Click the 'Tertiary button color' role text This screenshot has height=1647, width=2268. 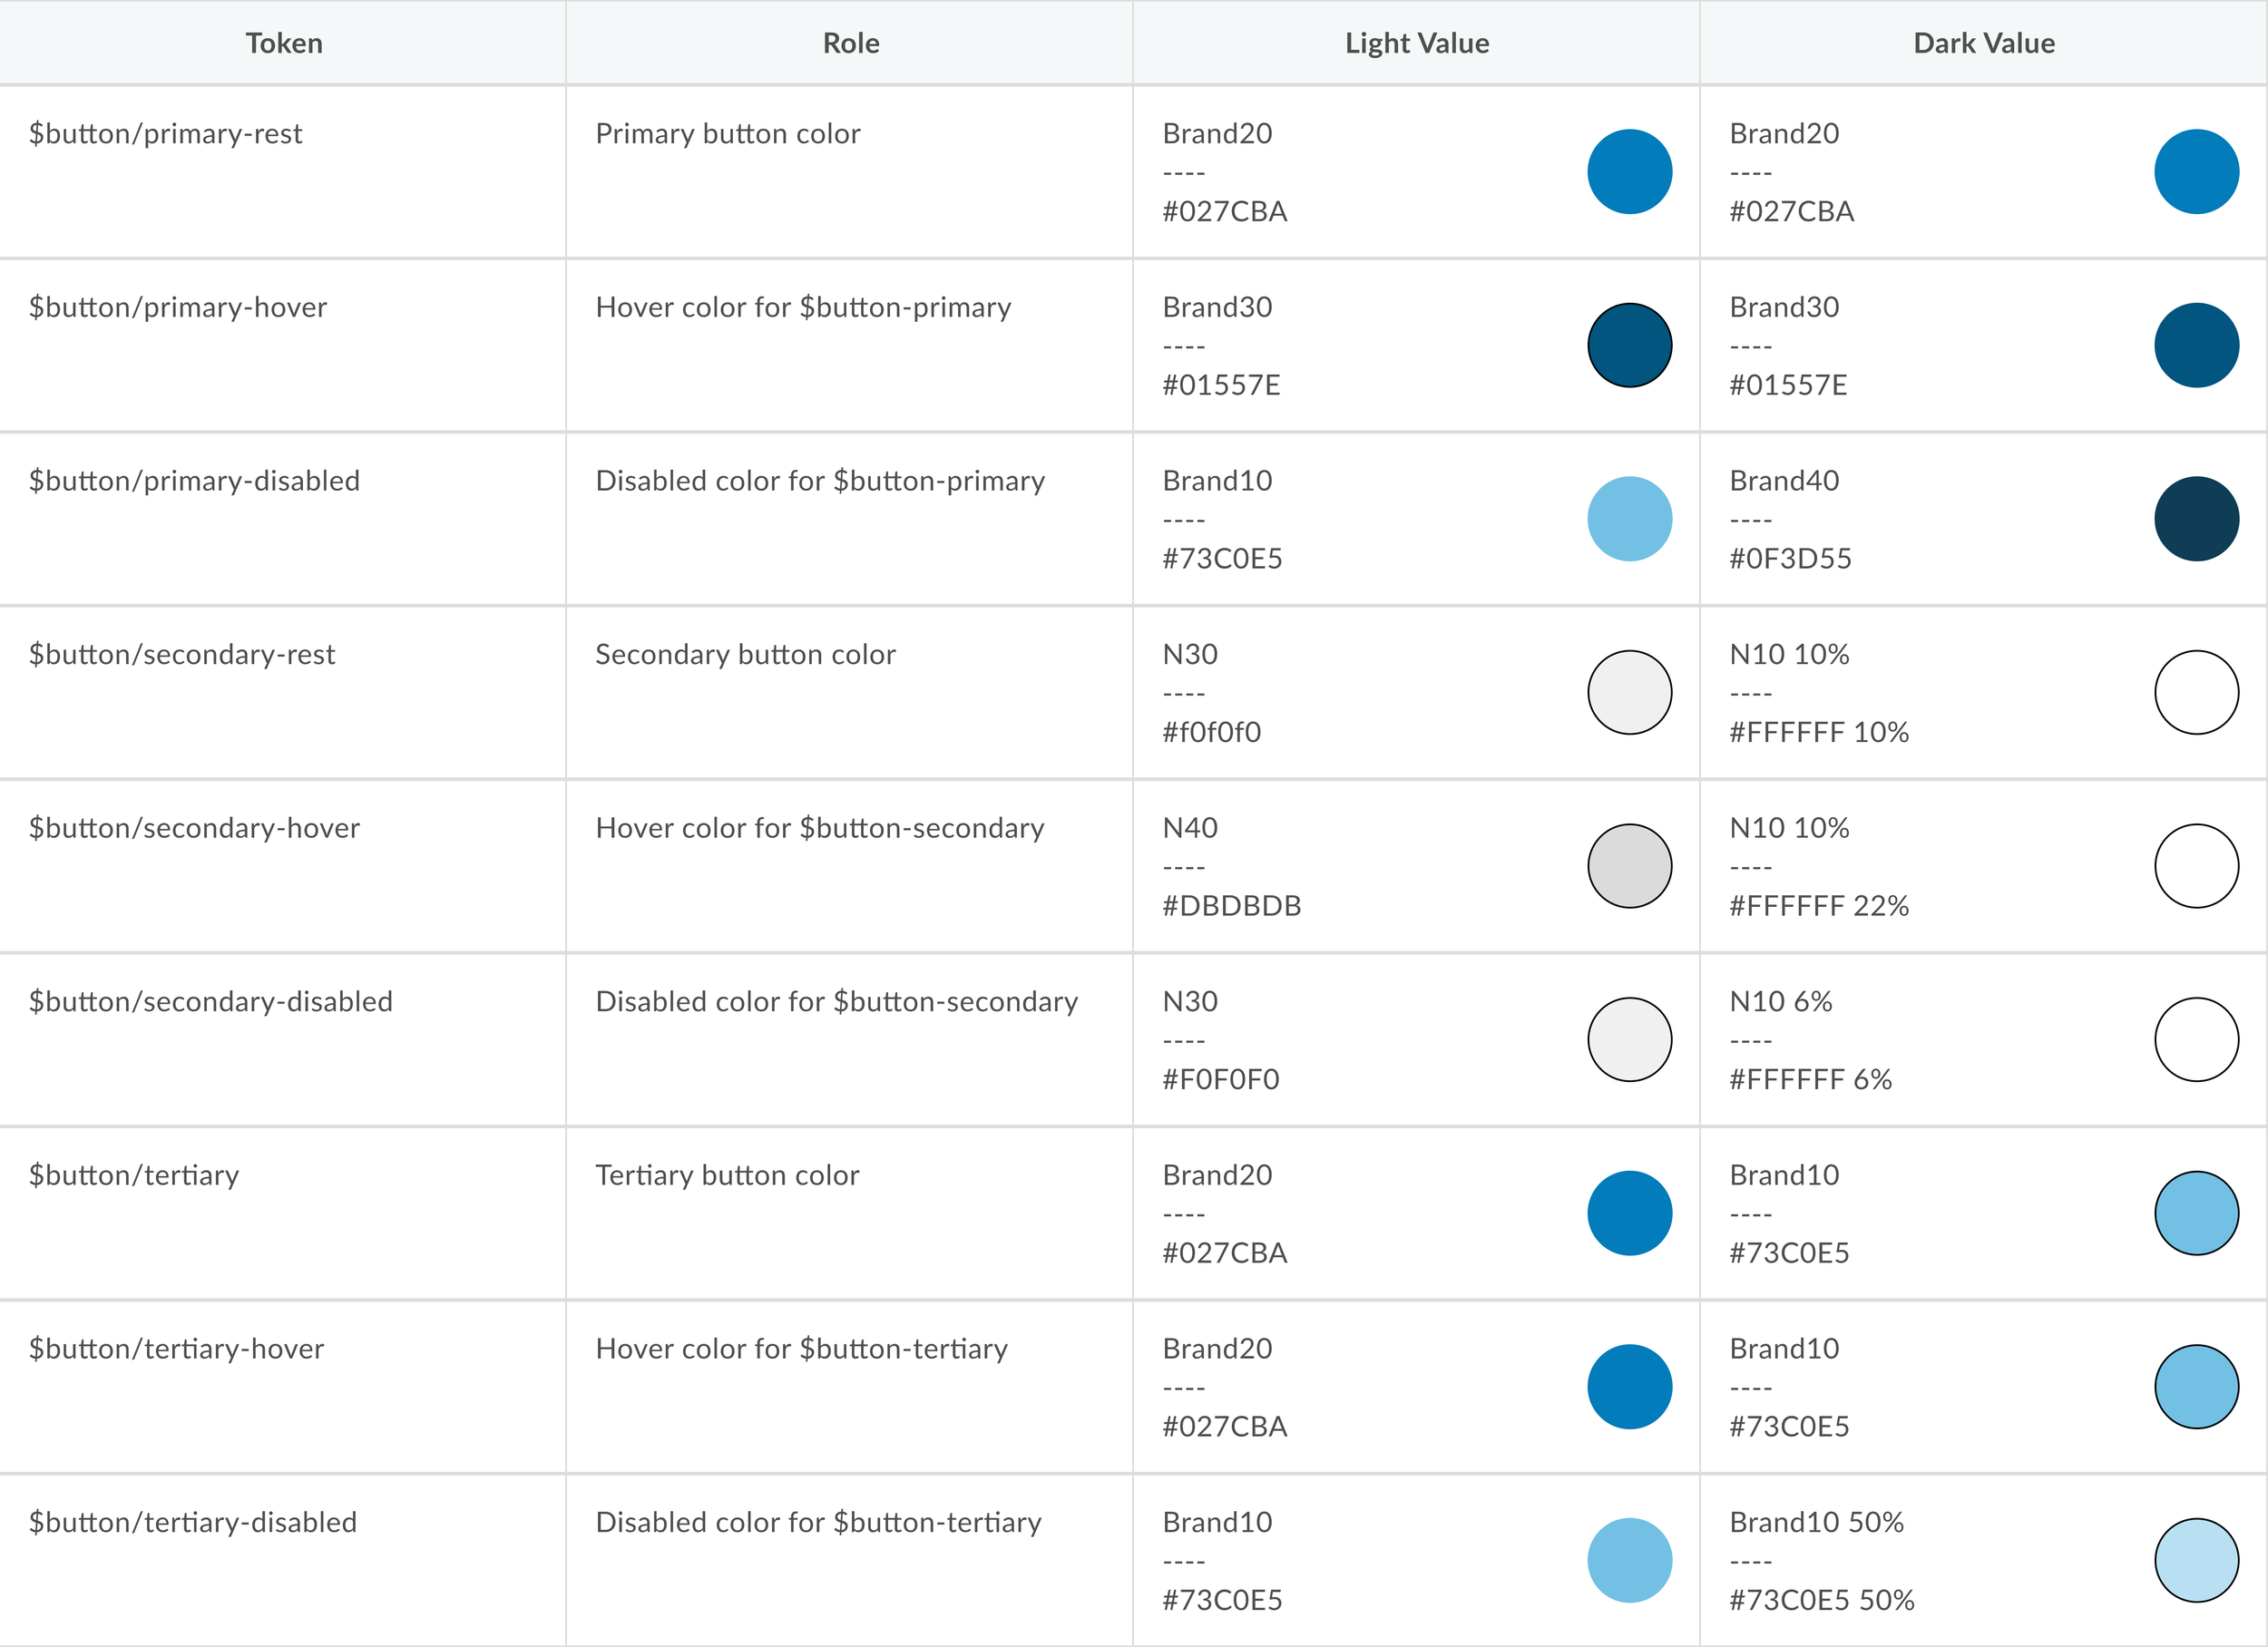(727, 1175)
